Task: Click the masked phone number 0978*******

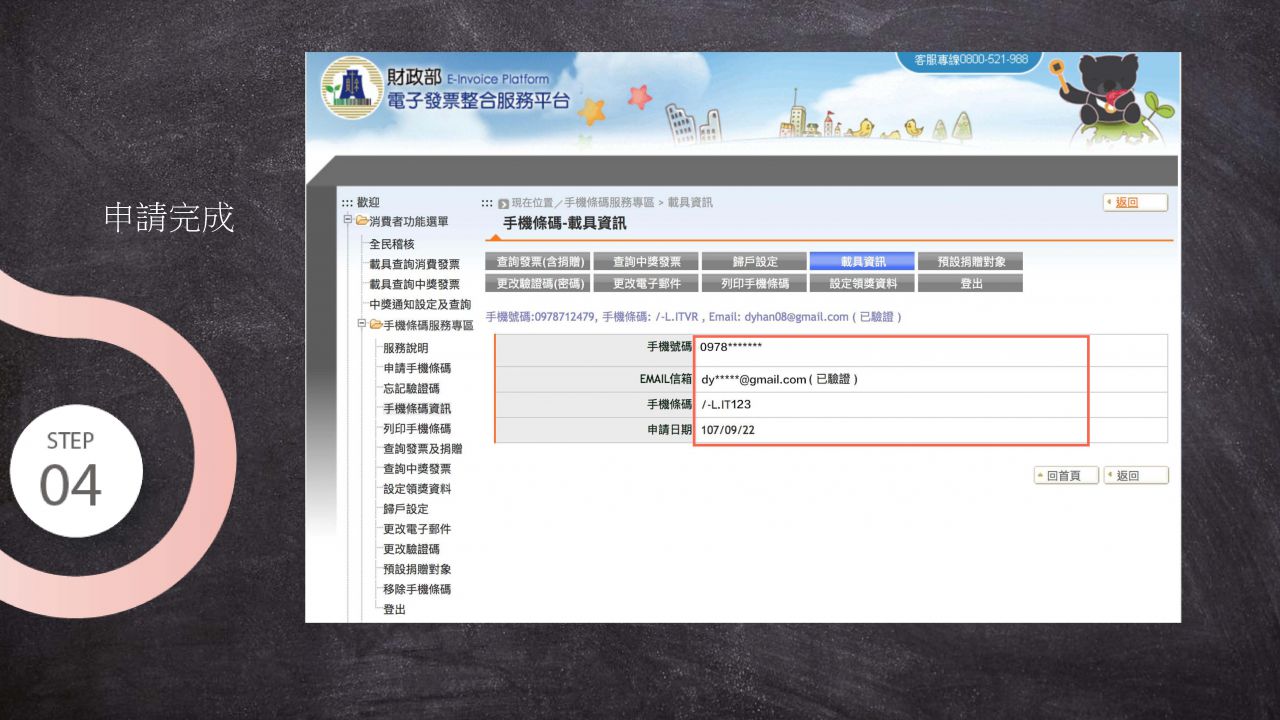Action: click(731, 347)
